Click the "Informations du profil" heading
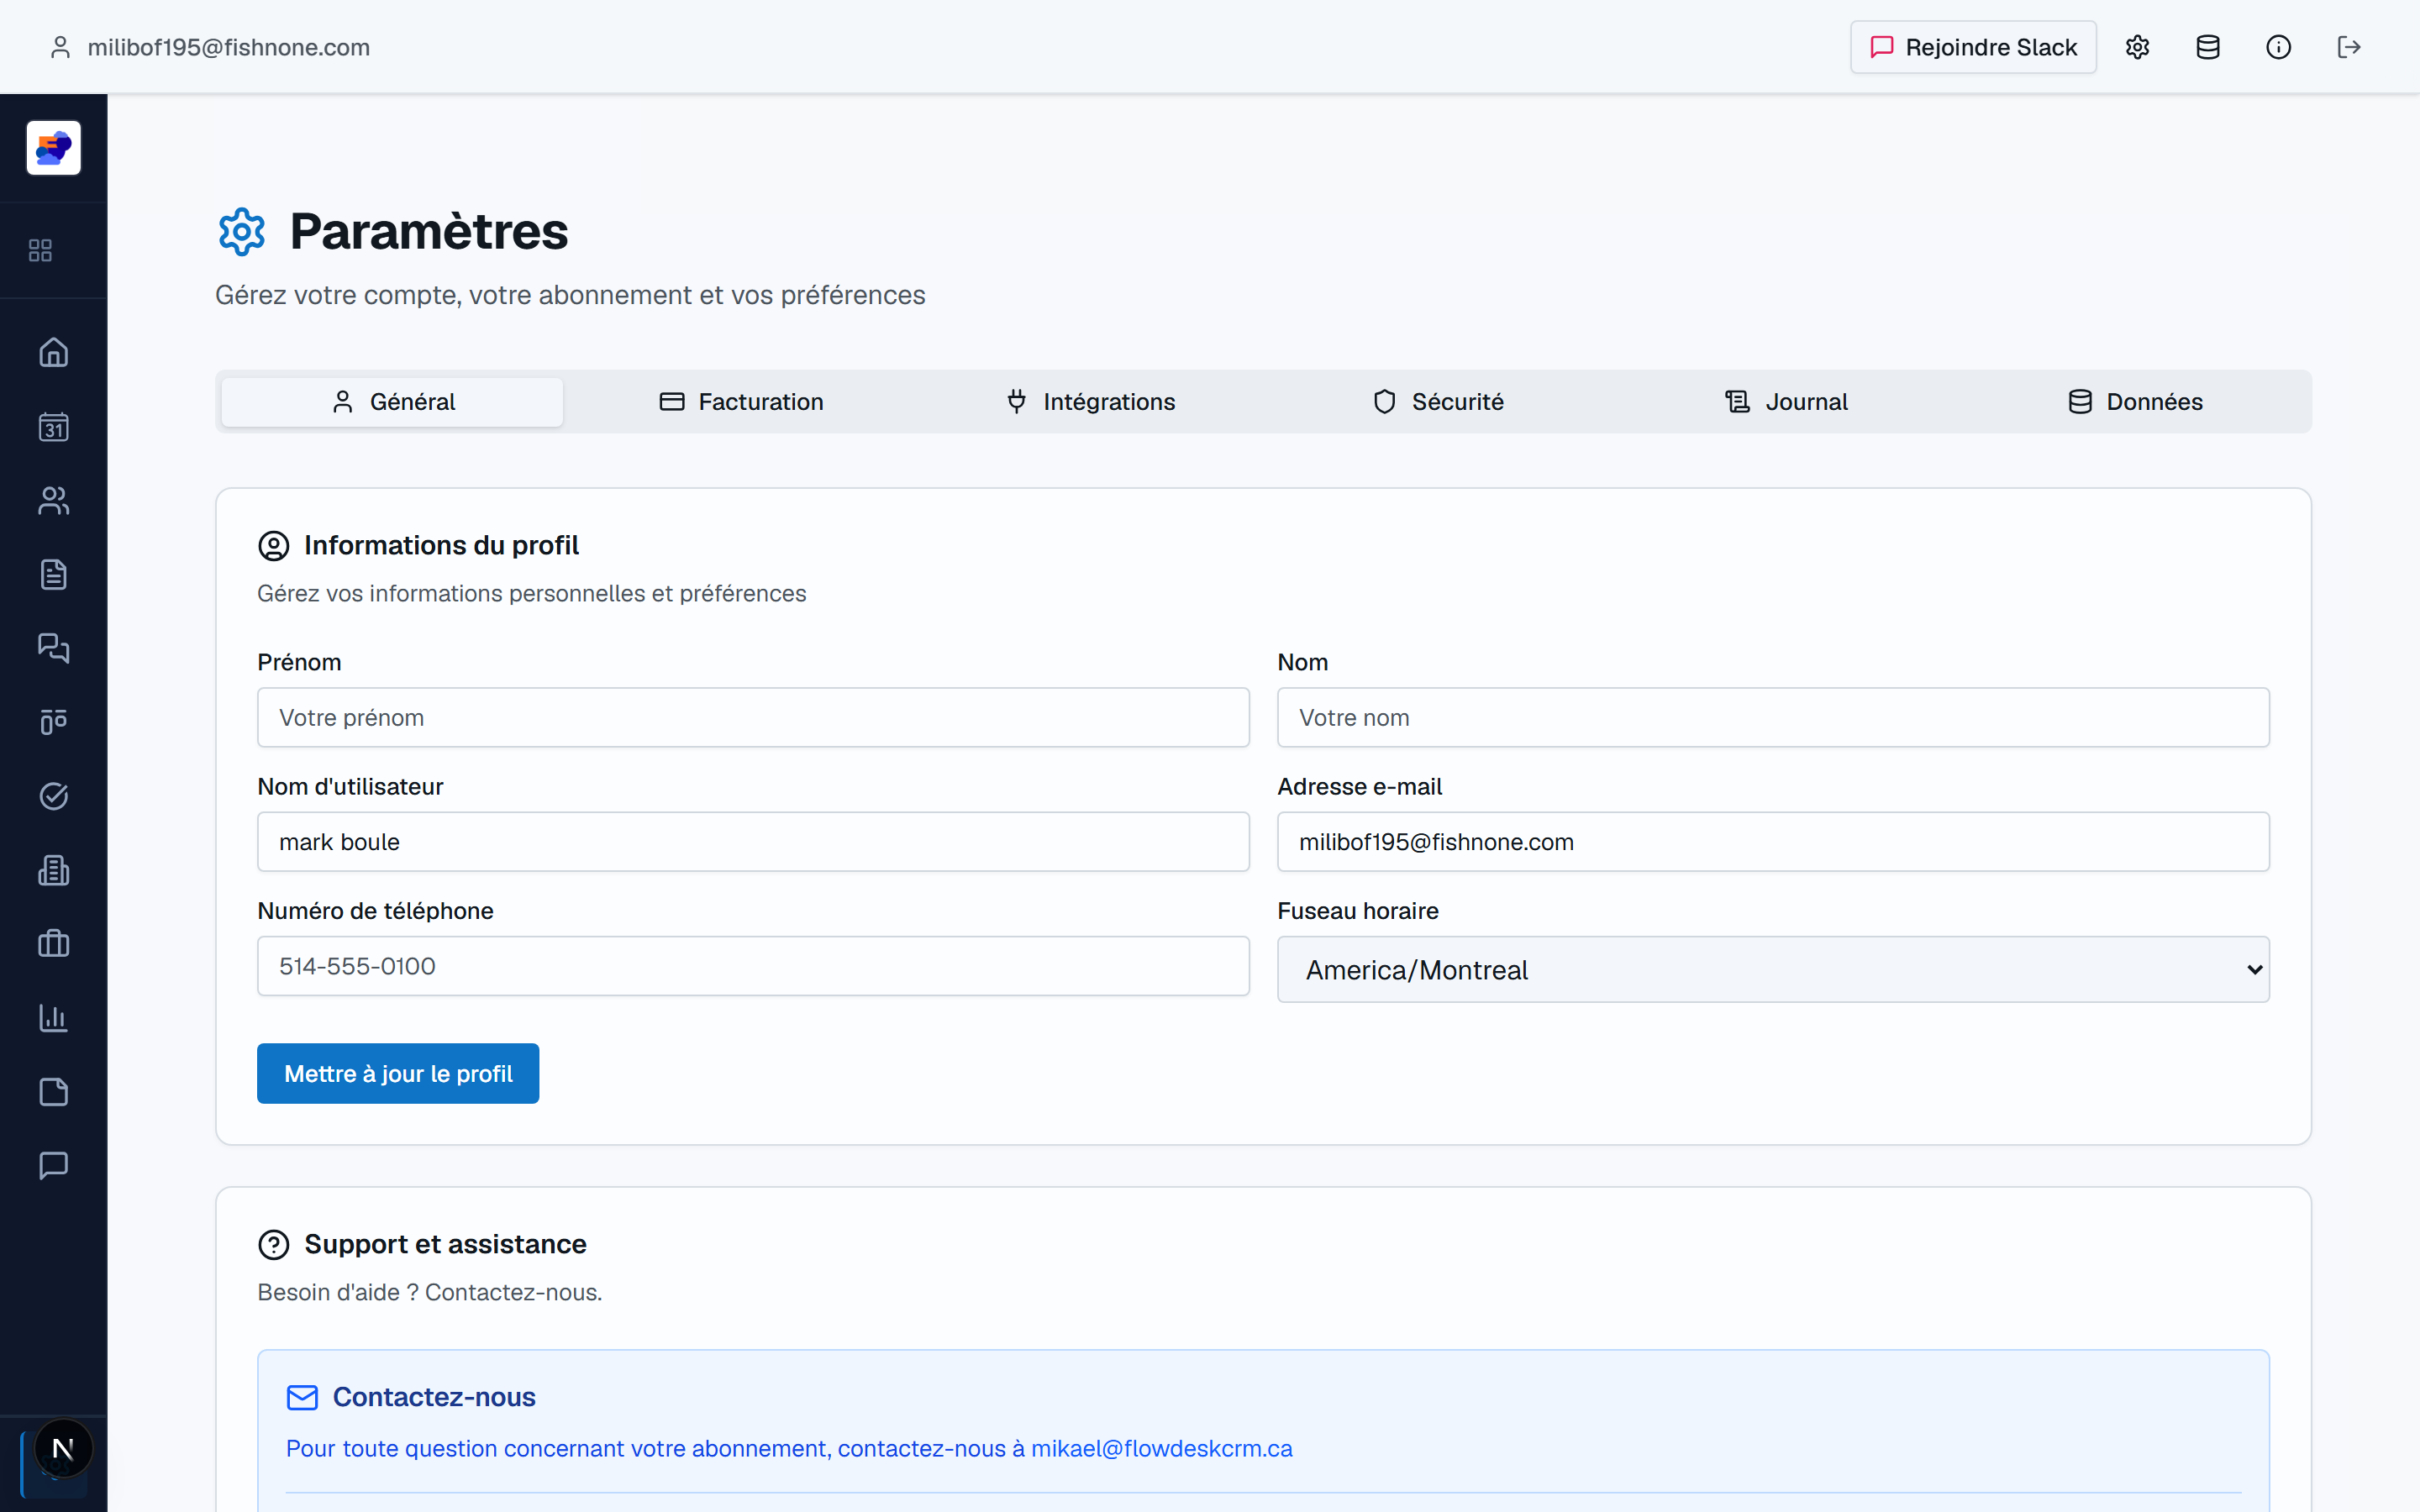Viewport: 2420px width, 1512px height. tap(441, 546)
